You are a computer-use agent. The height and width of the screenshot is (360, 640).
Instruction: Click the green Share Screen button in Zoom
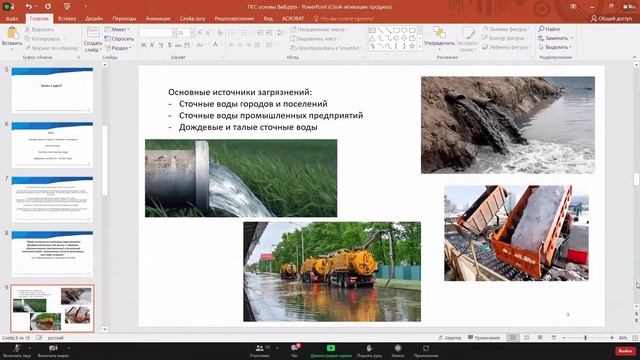tap(331, 351)
